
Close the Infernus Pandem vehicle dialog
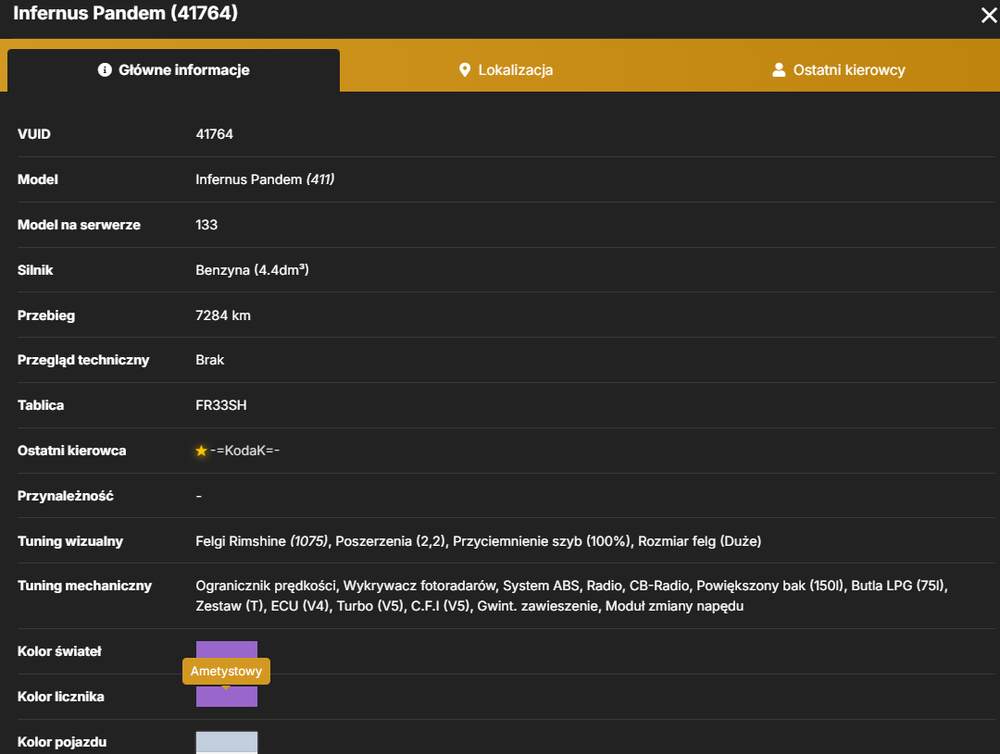pos(989,15)
